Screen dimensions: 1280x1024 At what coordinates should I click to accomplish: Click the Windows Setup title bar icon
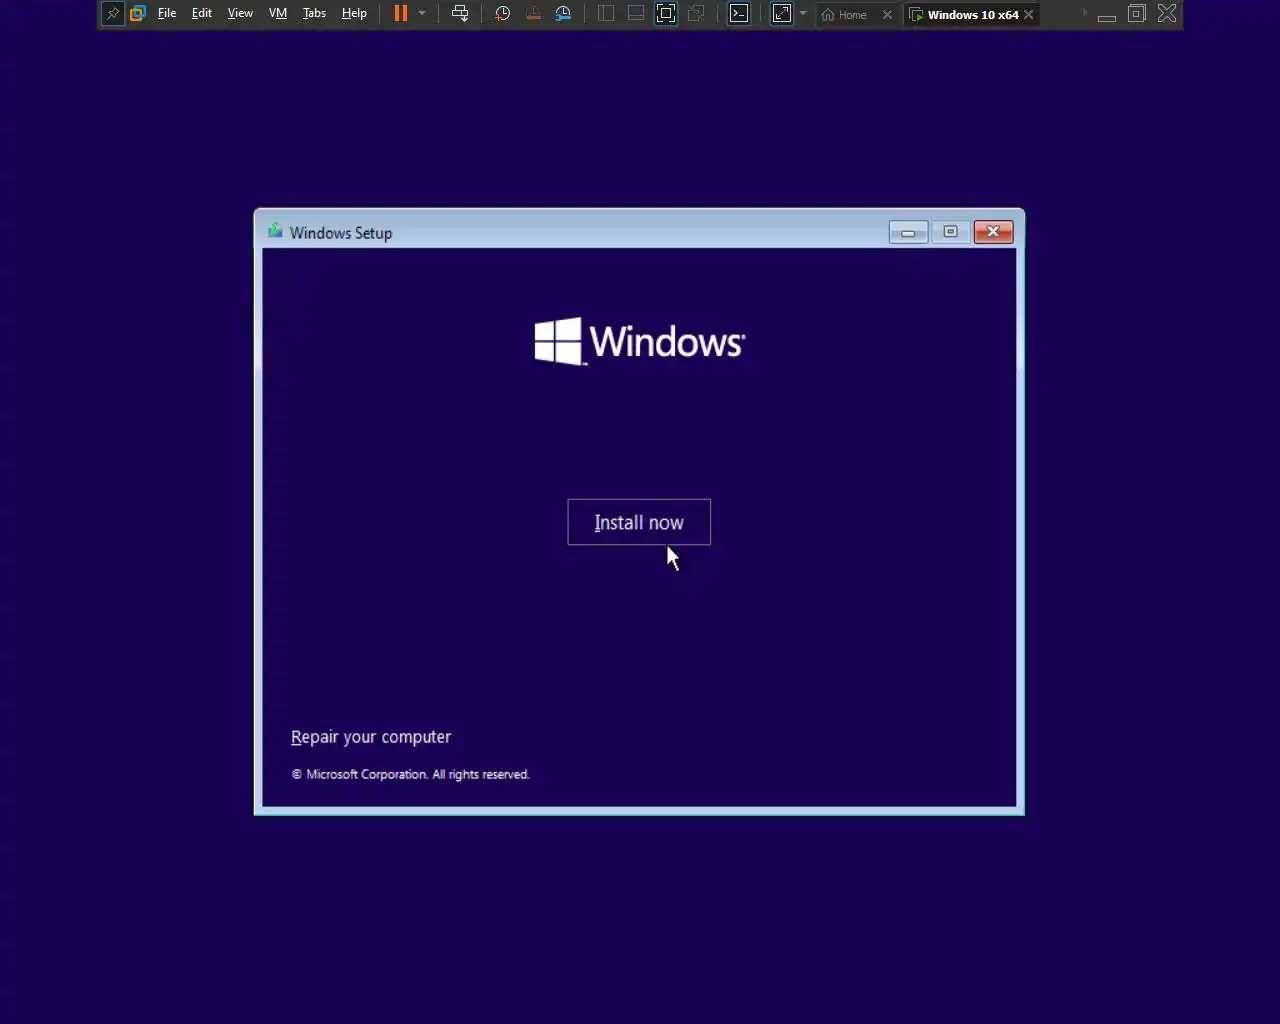[275, 231]
